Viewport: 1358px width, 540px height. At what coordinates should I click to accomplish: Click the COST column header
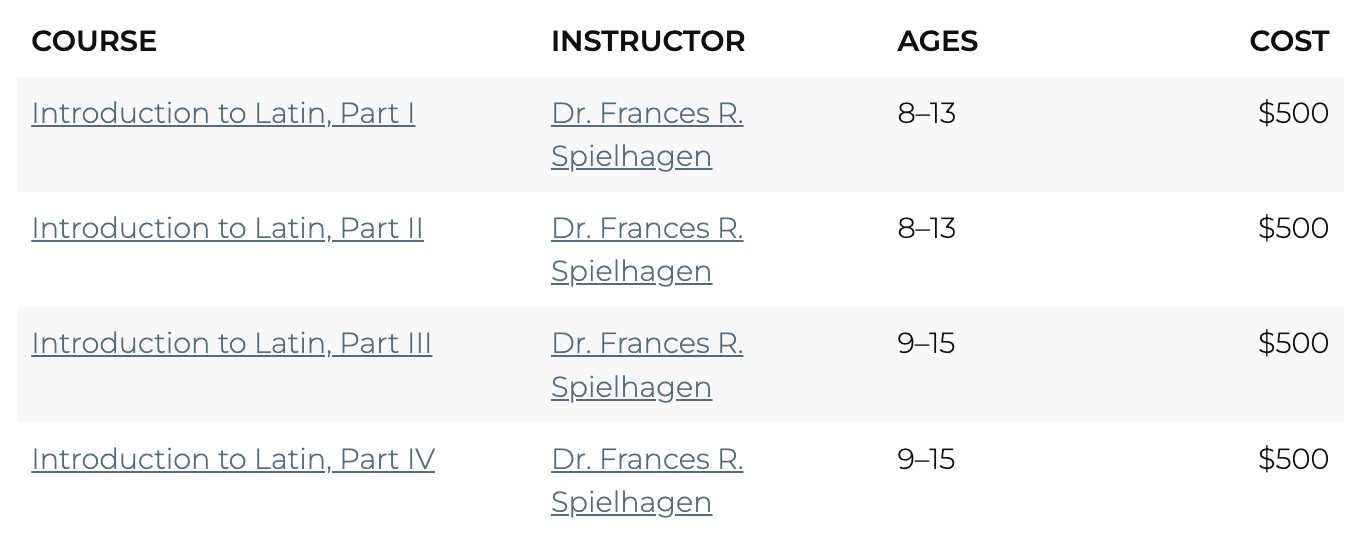tap(1288, 41)
